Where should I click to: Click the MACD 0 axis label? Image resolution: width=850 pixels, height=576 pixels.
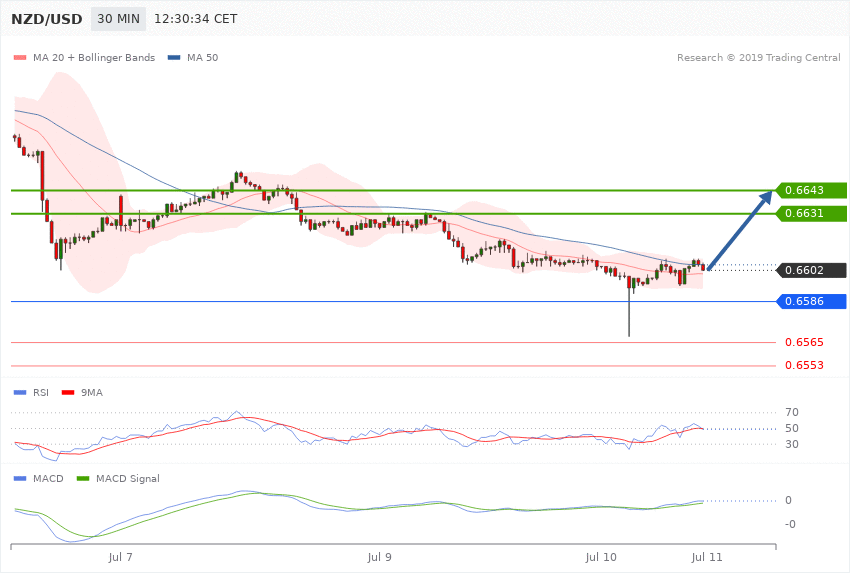788,500
